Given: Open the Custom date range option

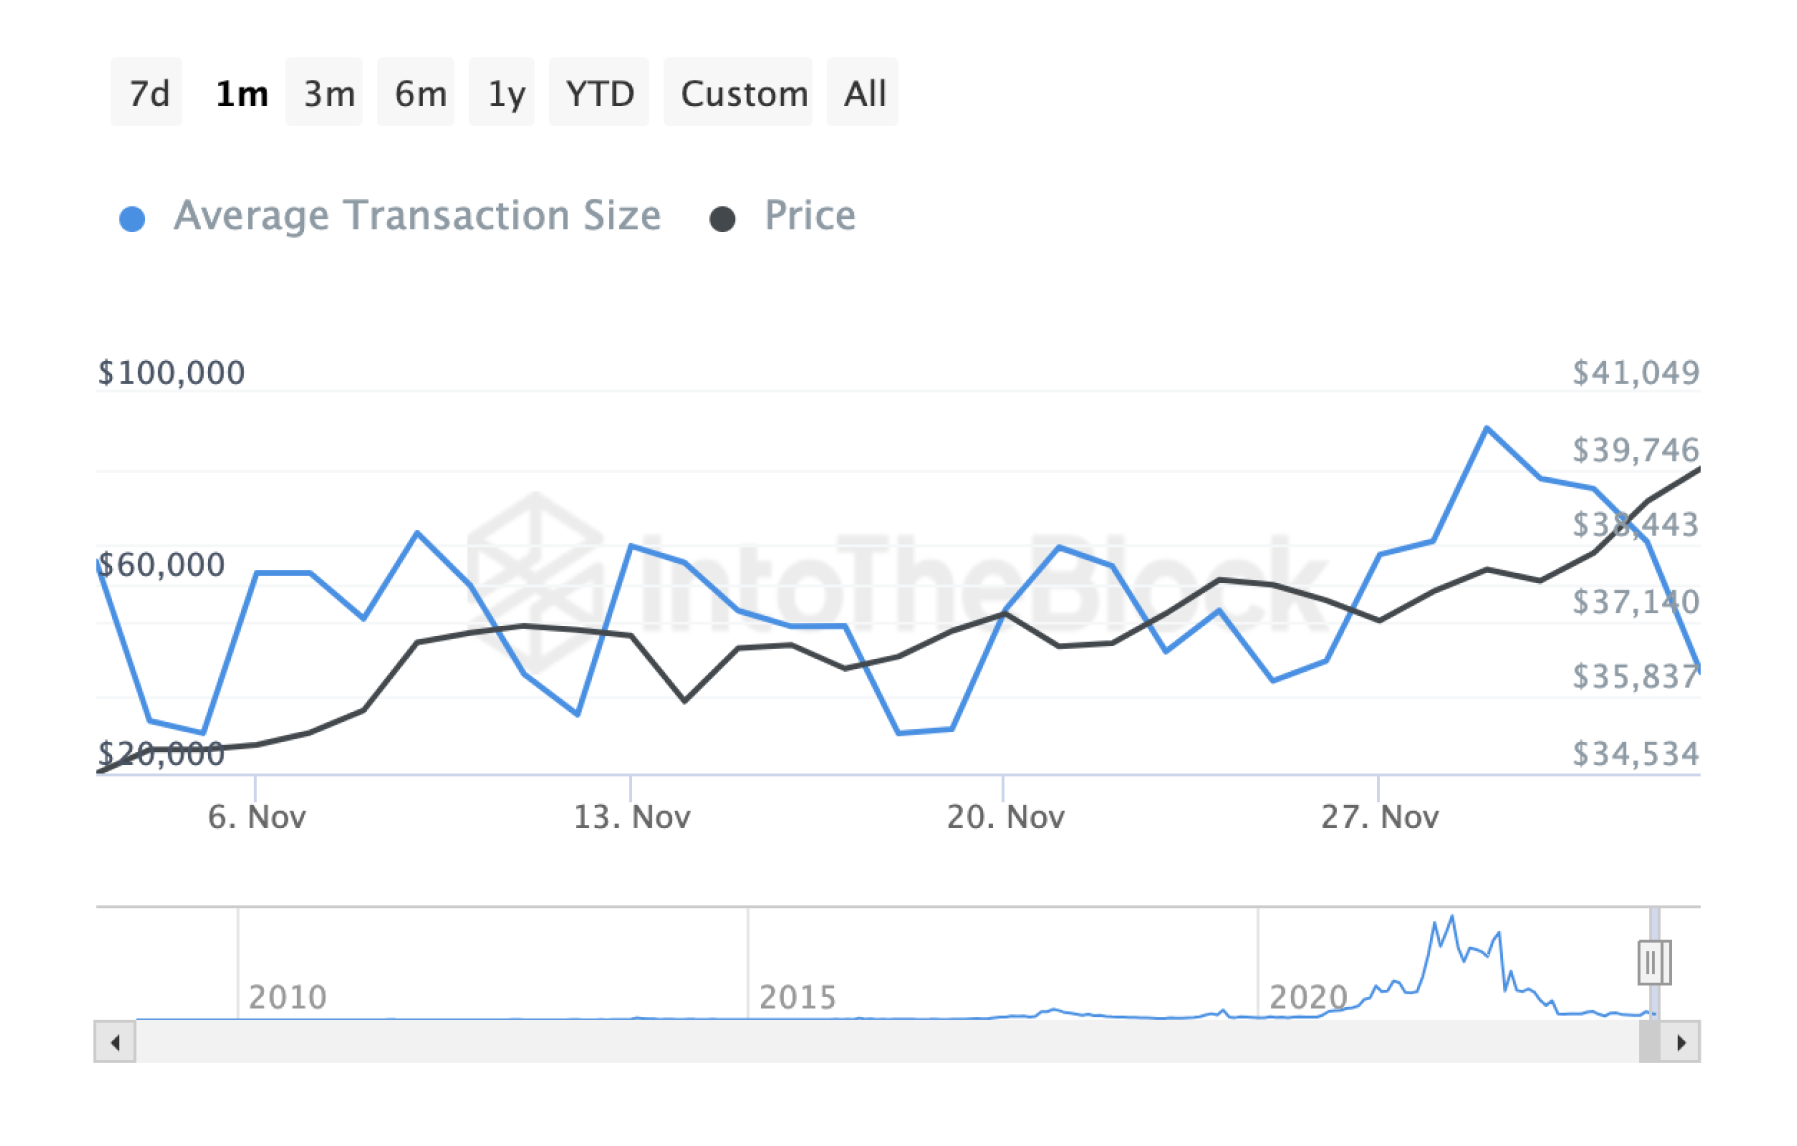Looking at the screenshot, I should pyautogui.click(x=743, y=92).
